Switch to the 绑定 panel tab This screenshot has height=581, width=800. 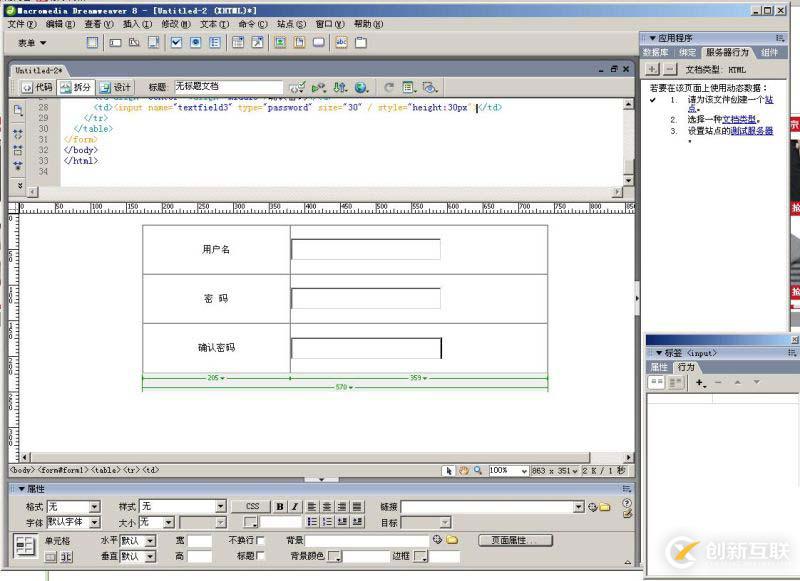pos(688,49)
